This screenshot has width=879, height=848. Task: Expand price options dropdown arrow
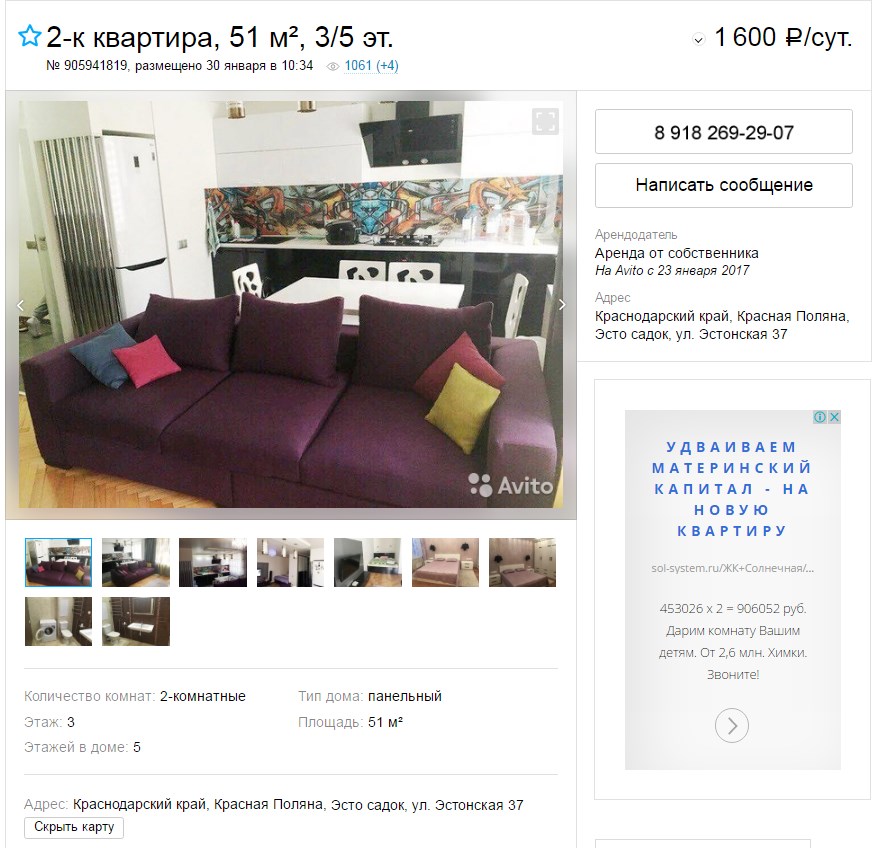(x=698, y=40)
